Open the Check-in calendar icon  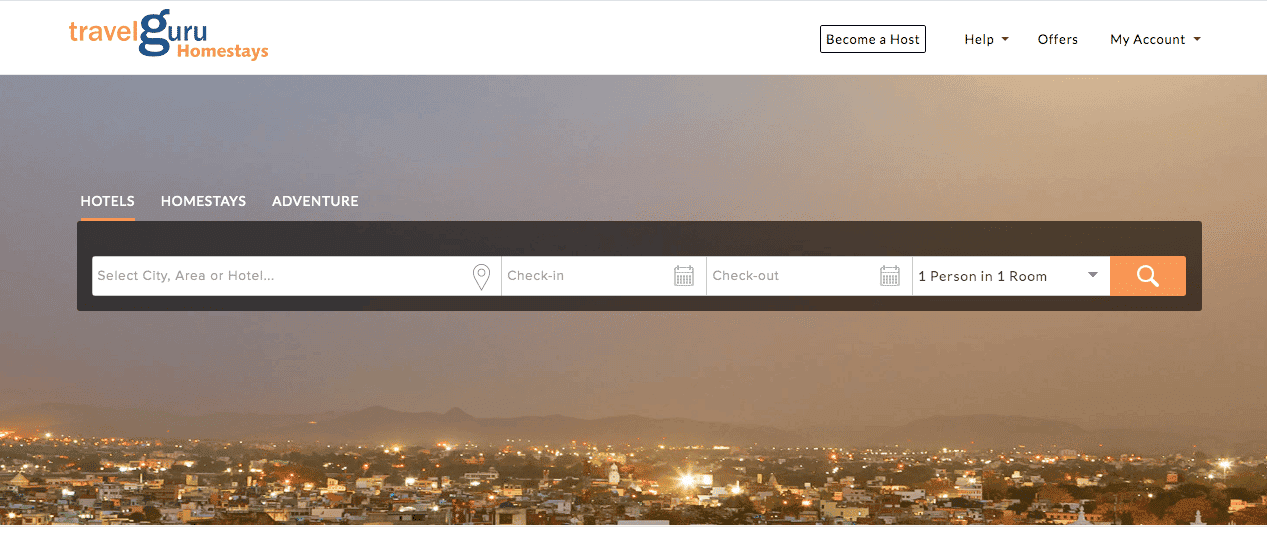click(684, 276)
